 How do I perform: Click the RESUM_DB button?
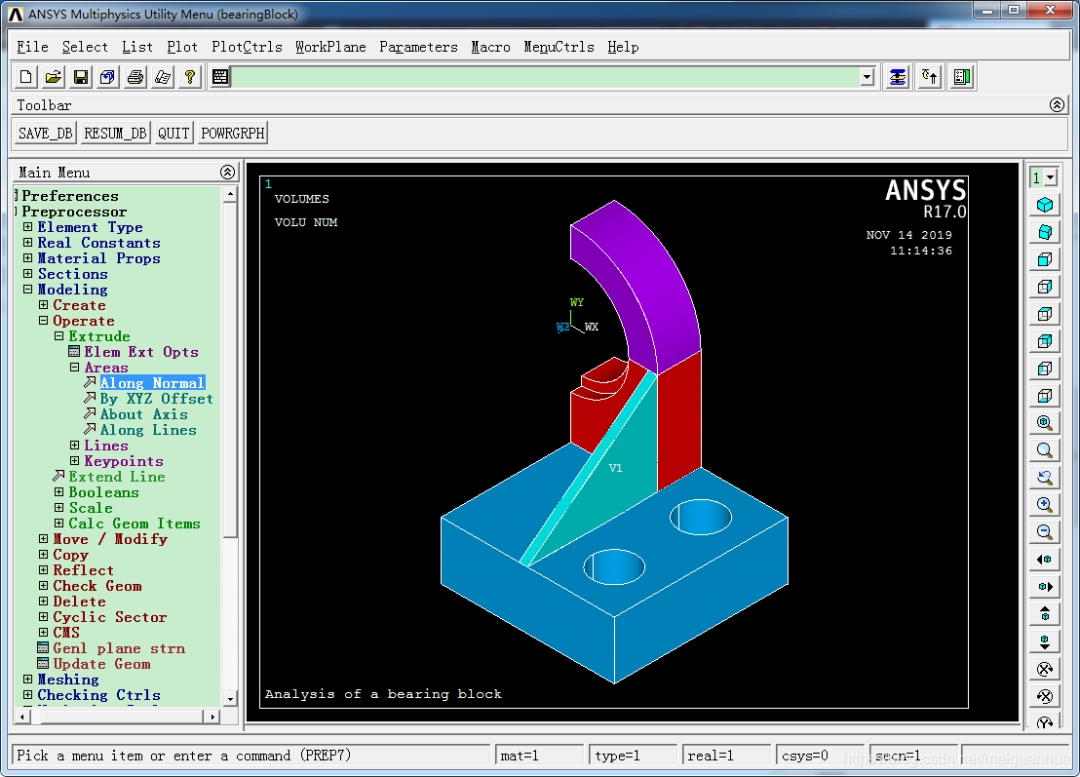click(x=115, y=133)
